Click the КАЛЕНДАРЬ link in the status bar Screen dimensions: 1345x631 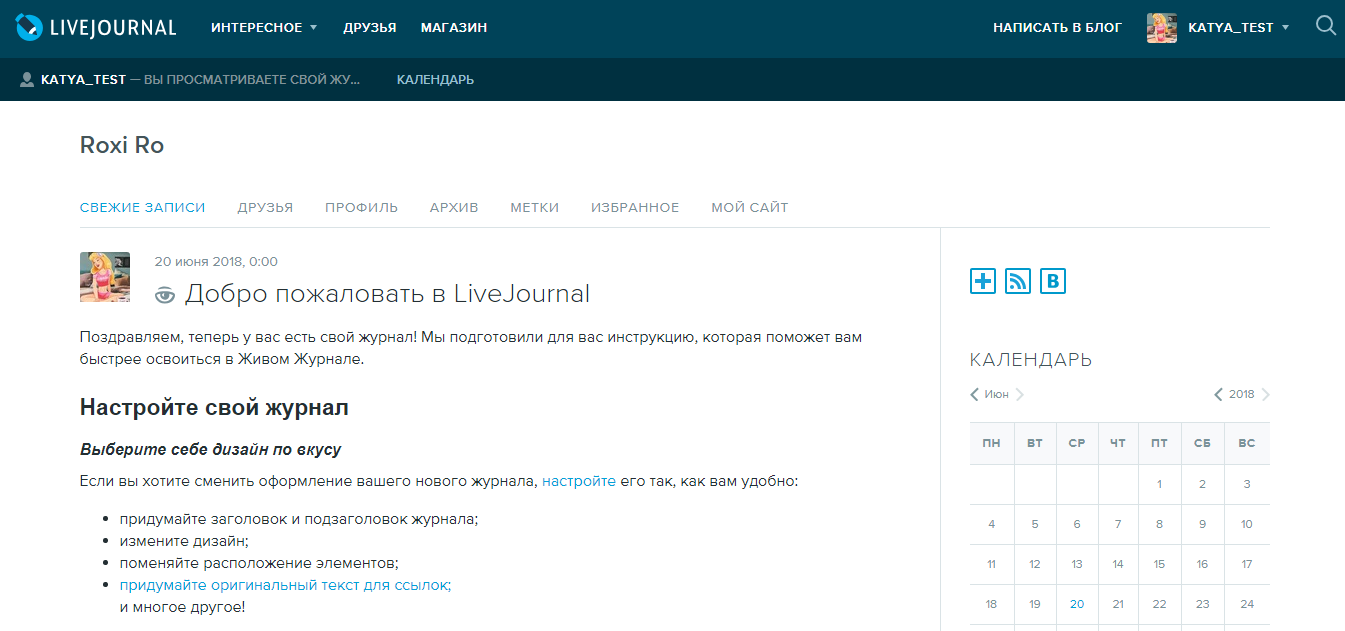[x=433, y=78]
